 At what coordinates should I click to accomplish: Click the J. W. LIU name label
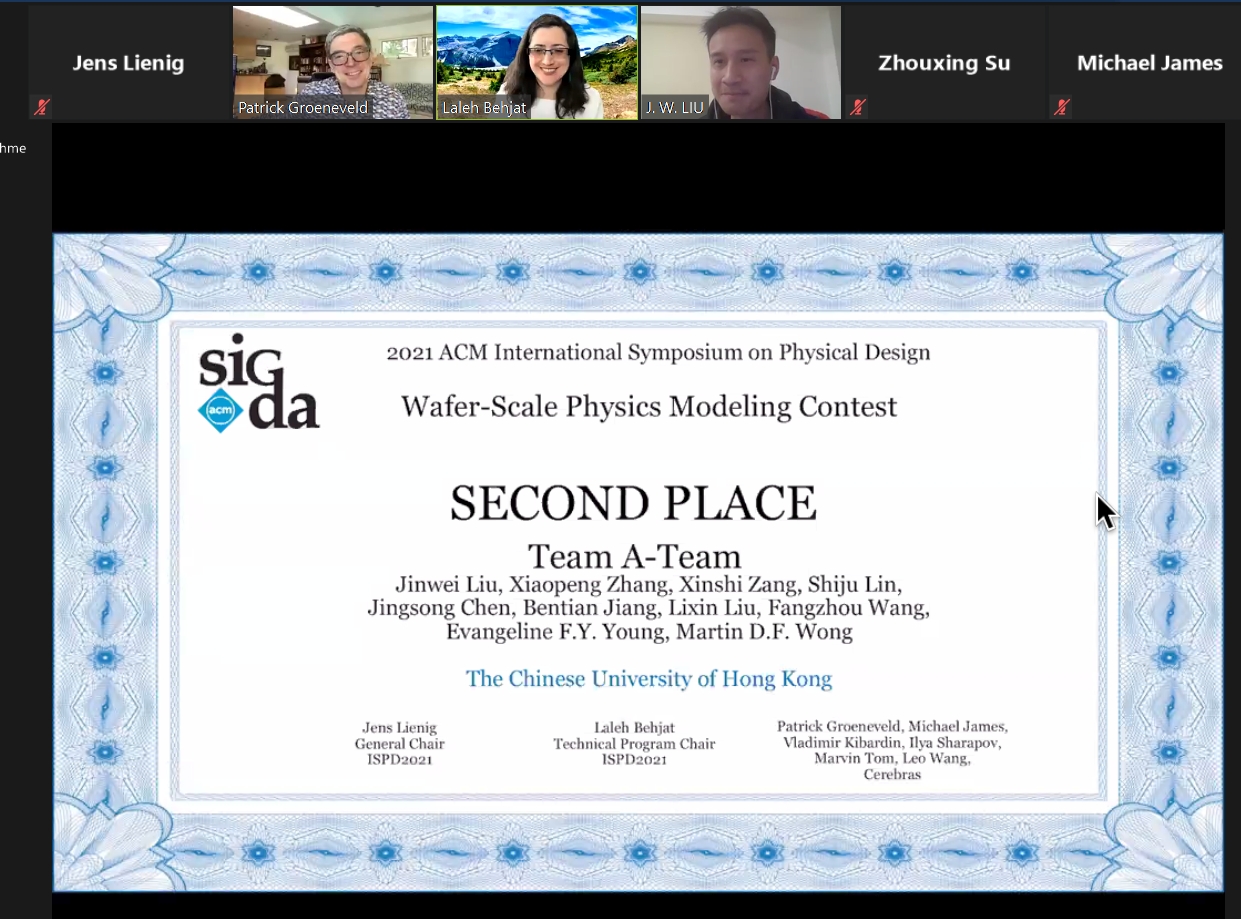click(675, 108)
